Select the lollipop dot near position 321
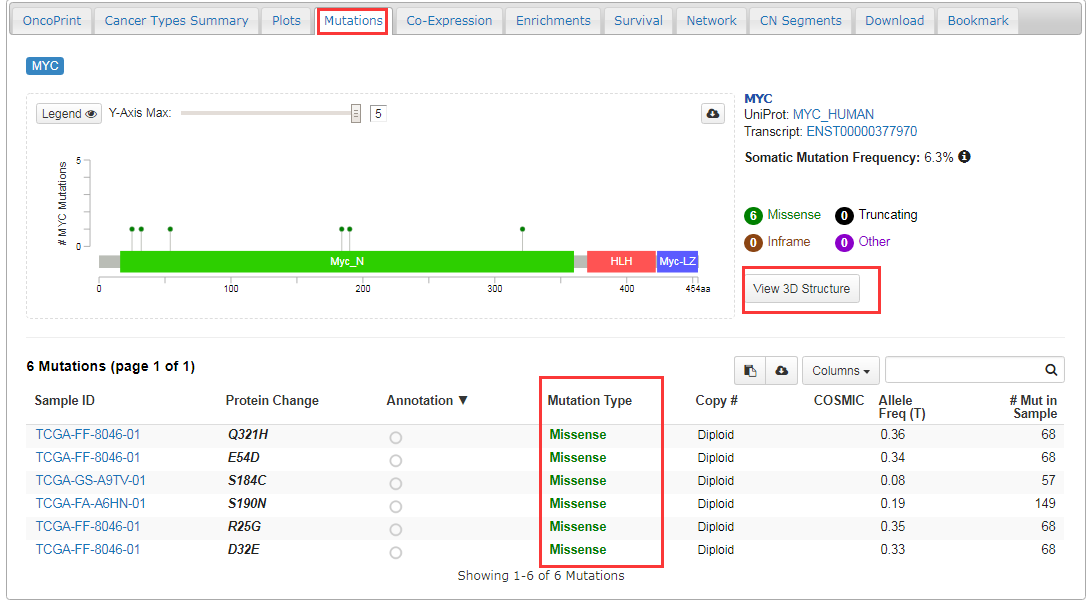This screenshot has width=1091, height=612. (x=522, y=229)
